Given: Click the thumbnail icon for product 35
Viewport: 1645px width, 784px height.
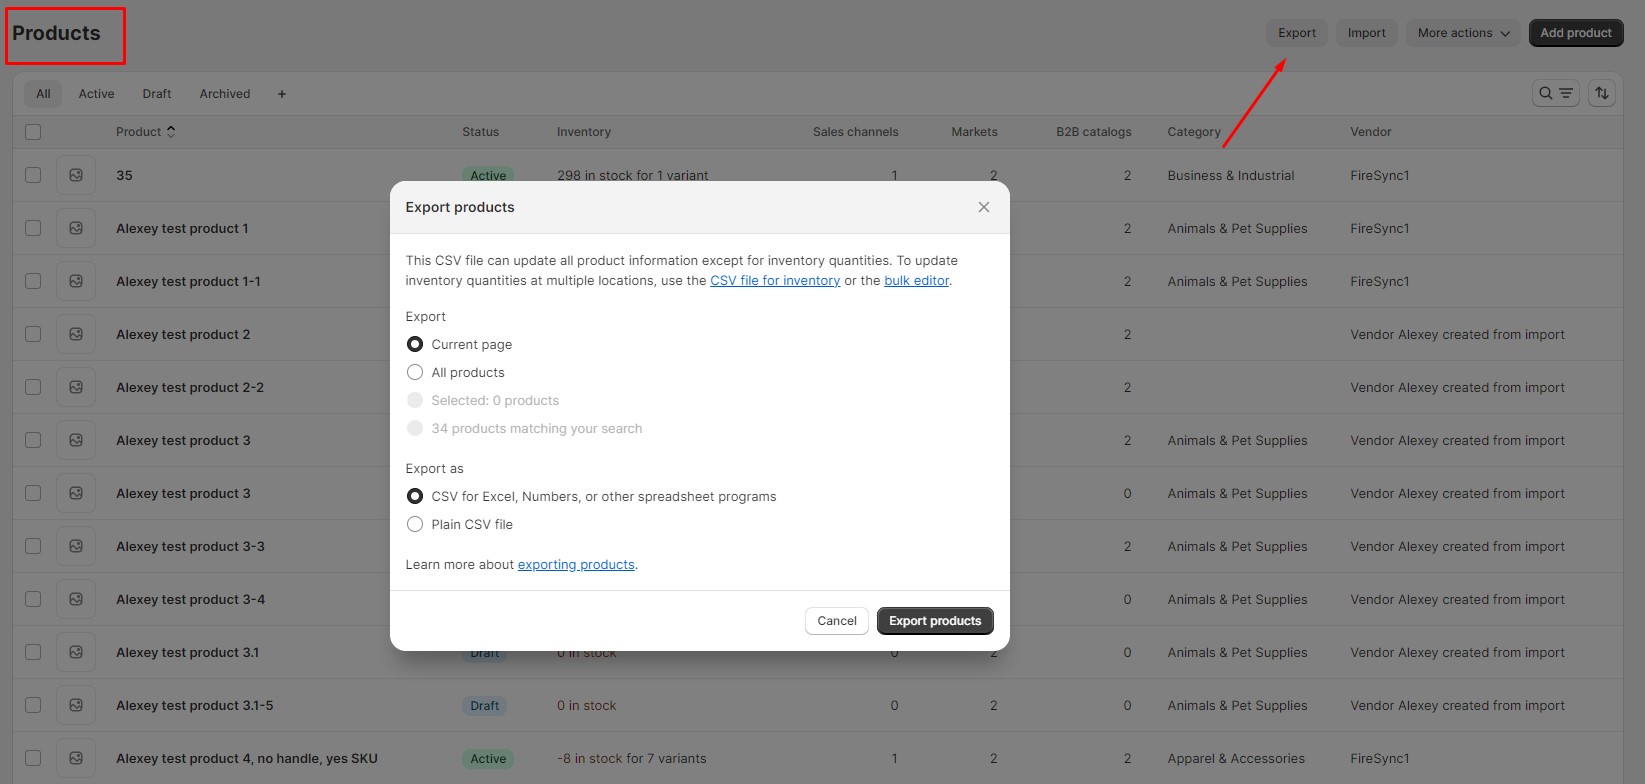Looking at the screenshot, I should pos(76,175).
